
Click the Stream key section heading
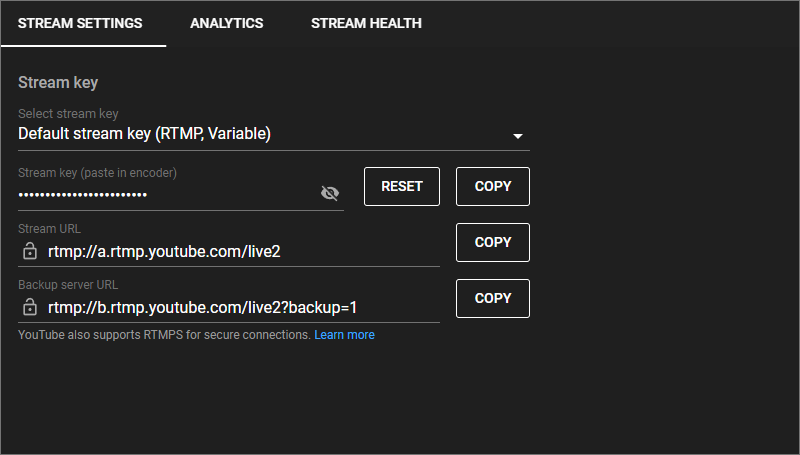coord(58,83)
